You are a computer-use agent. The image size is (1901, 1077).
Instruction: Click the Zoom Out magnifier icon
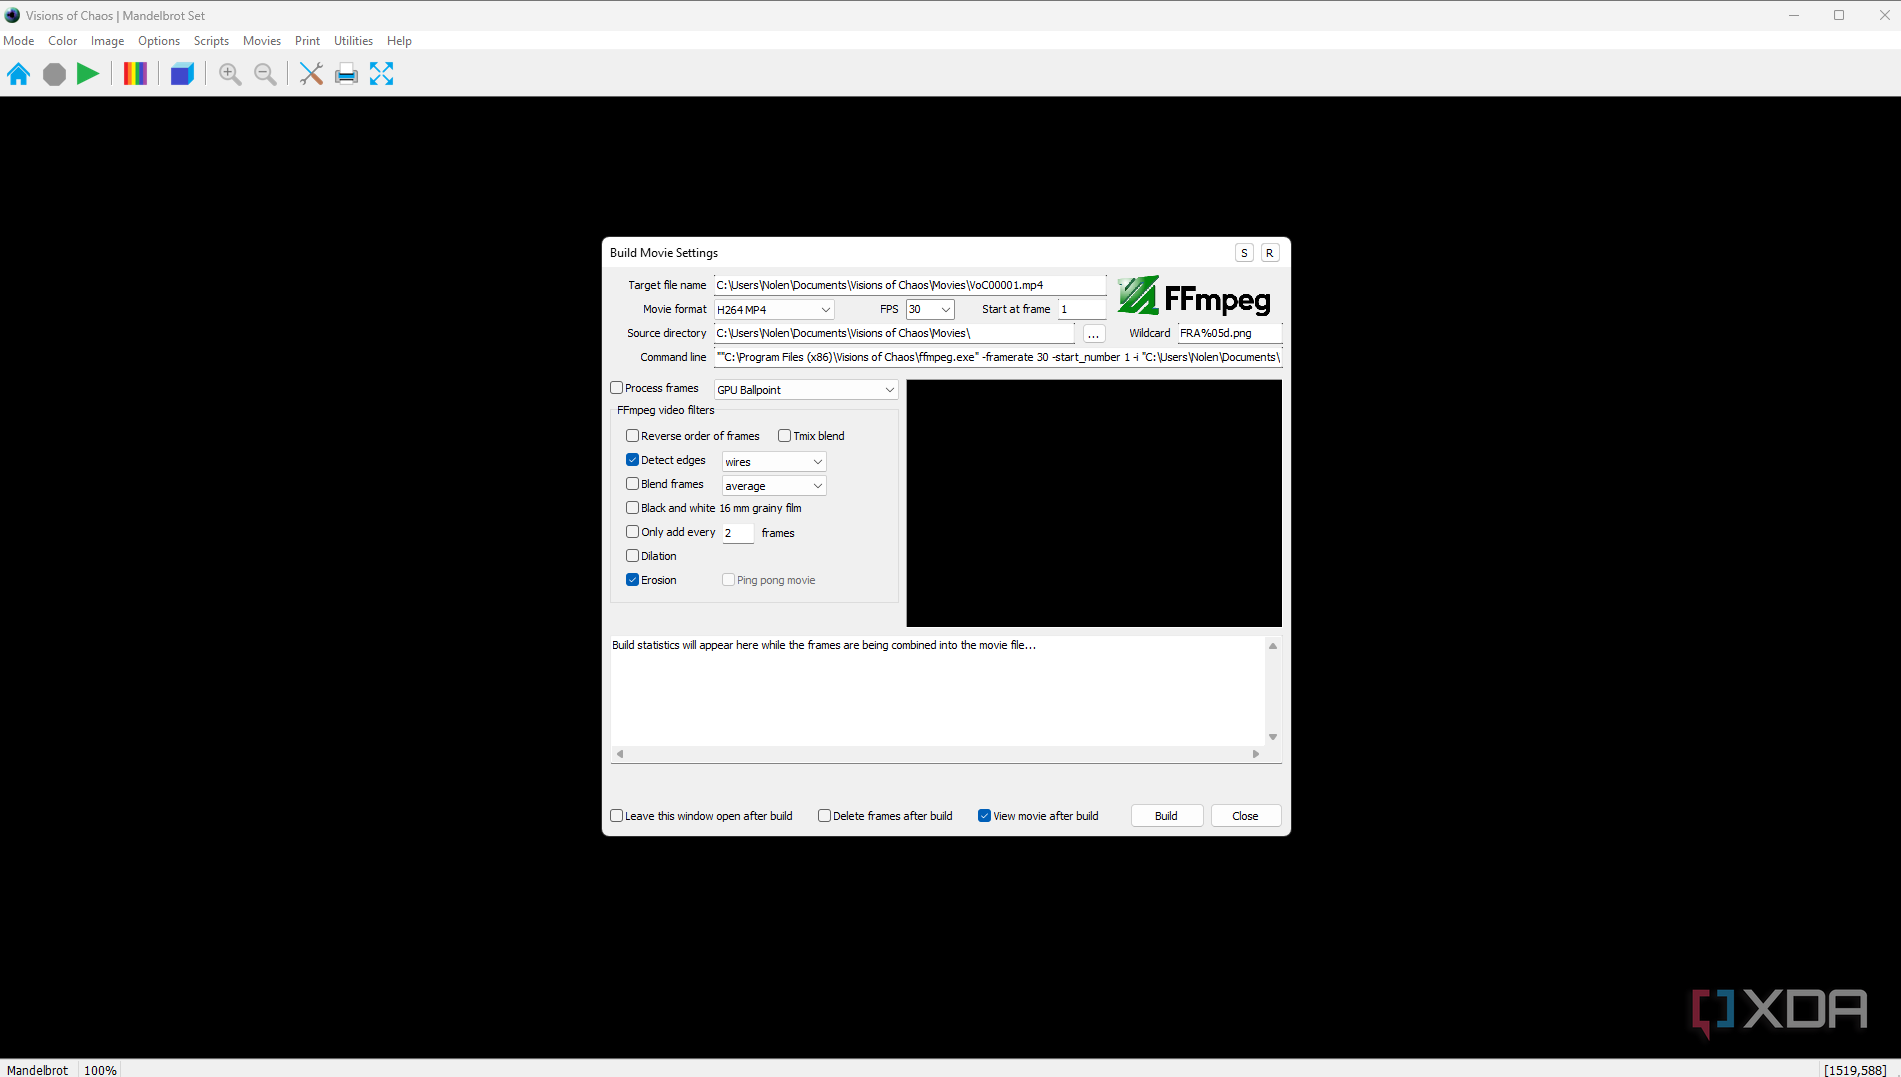[265, 74]
